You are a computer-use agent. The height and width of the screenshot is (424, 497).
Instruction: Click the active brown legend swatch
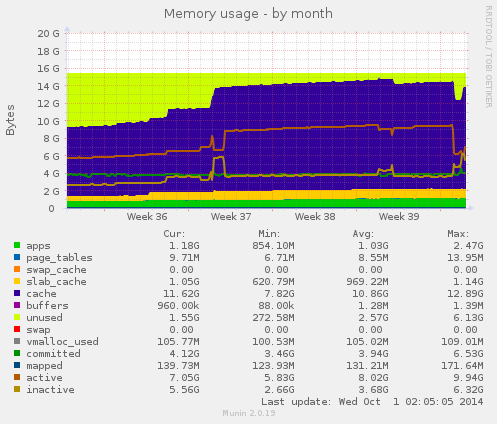click(x=17, y=377)
